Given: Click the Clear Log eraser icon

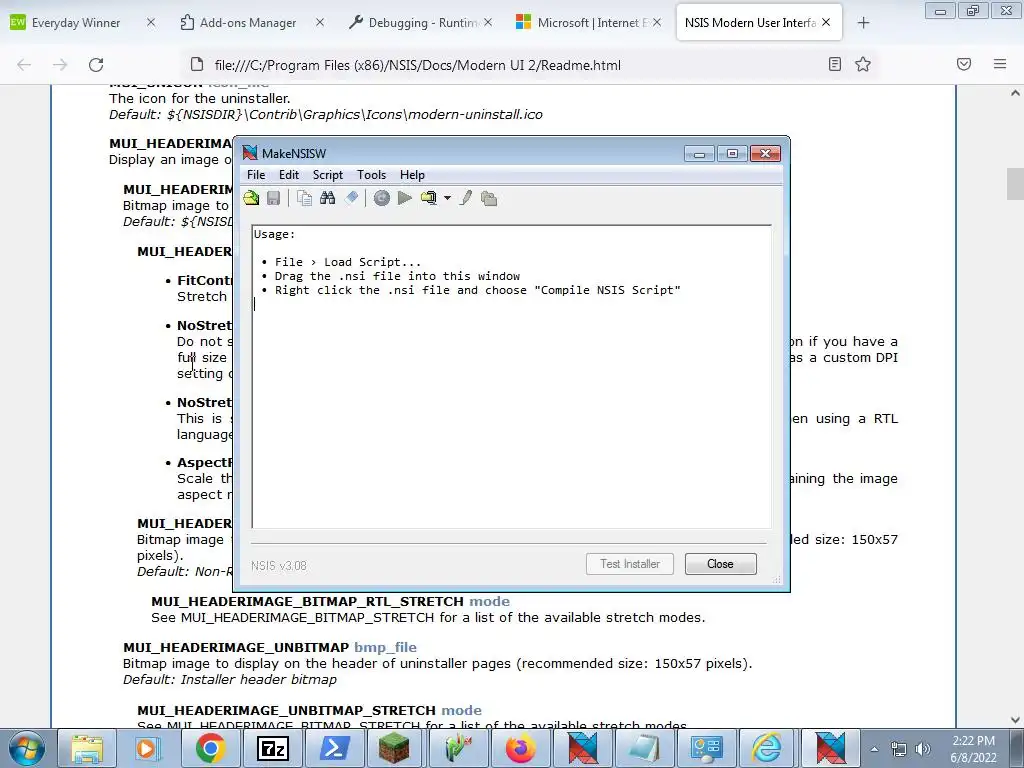Looking at the screenshot, I should tap(351, 198).
